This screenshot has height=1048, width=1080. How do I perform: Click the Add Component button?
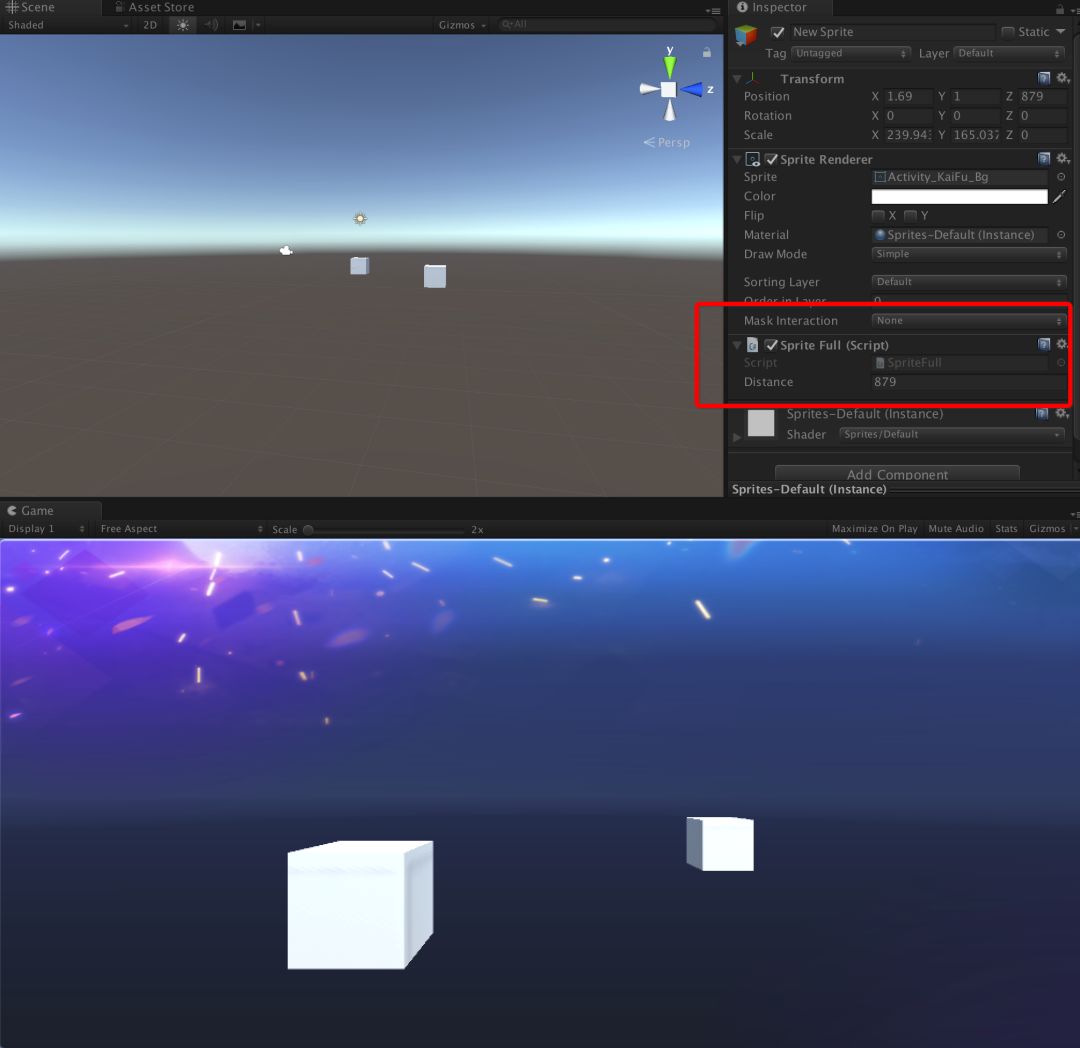tap(897, 474)
